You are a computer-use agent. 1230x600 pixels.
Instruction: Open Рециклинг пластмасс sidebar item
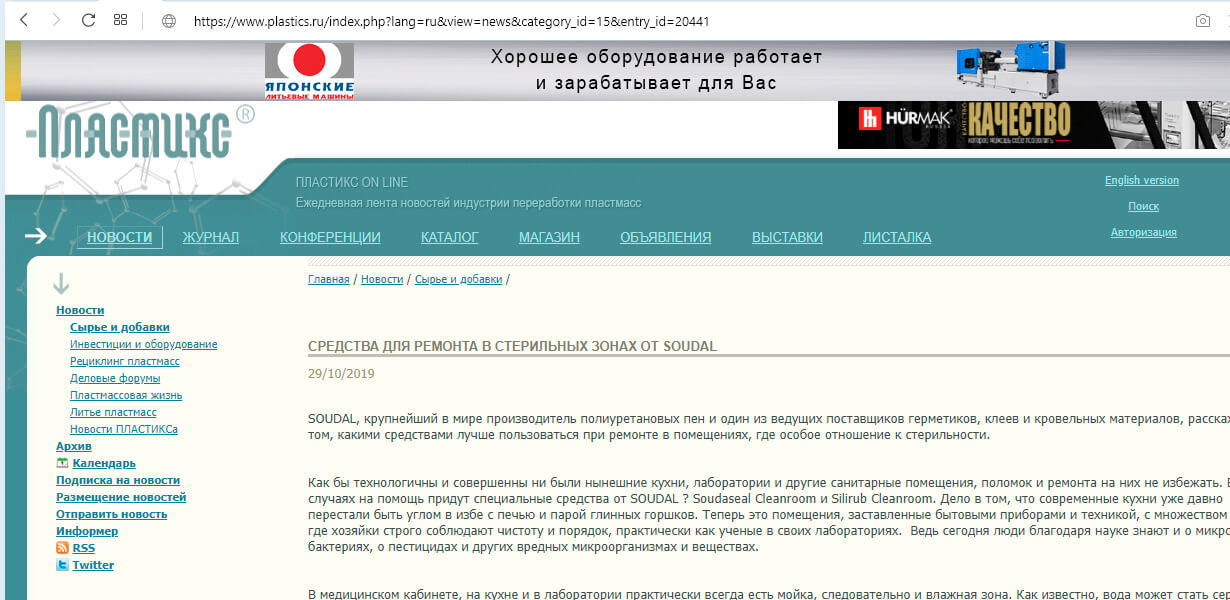(125, 361)
